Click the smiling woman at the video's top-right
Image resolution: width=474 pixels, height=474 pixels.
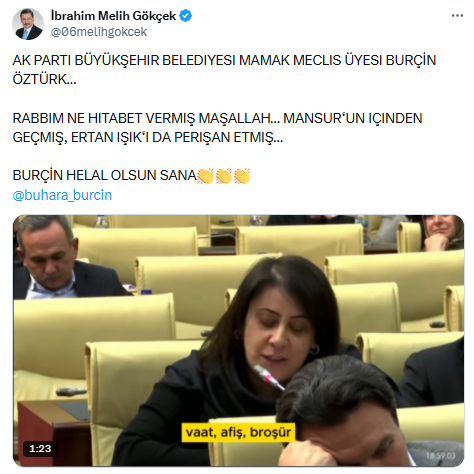pos(442,232)
